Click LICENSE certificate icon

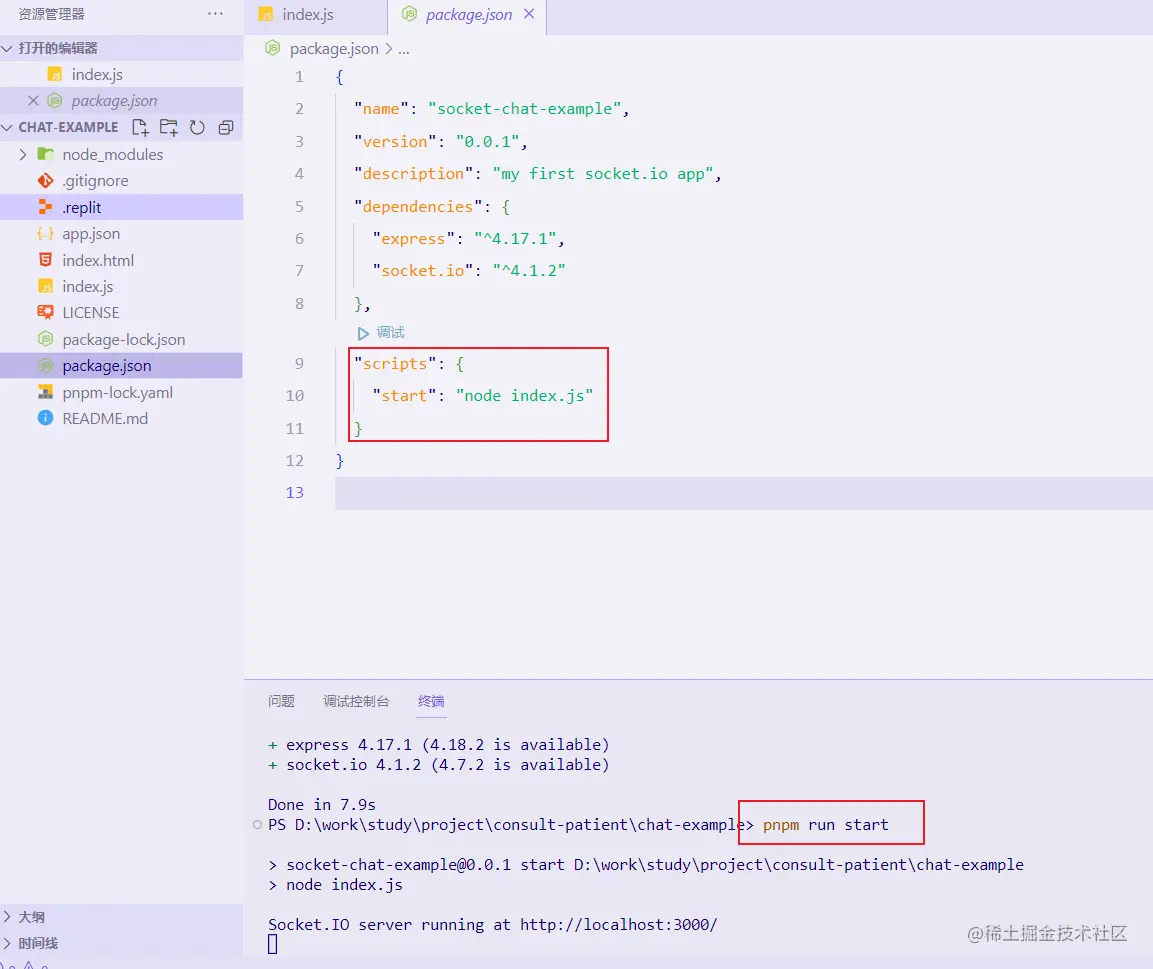click(x=45, y=312)
